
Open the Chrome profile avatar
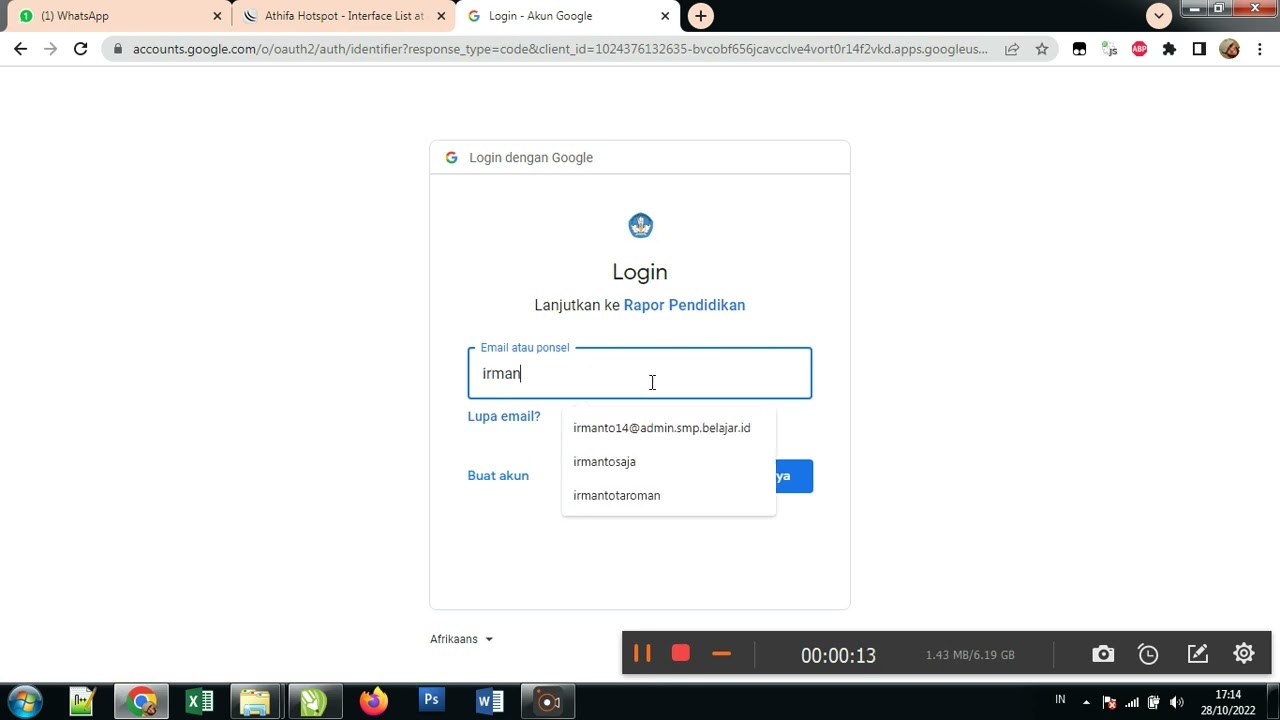[x=1230, y=48]
